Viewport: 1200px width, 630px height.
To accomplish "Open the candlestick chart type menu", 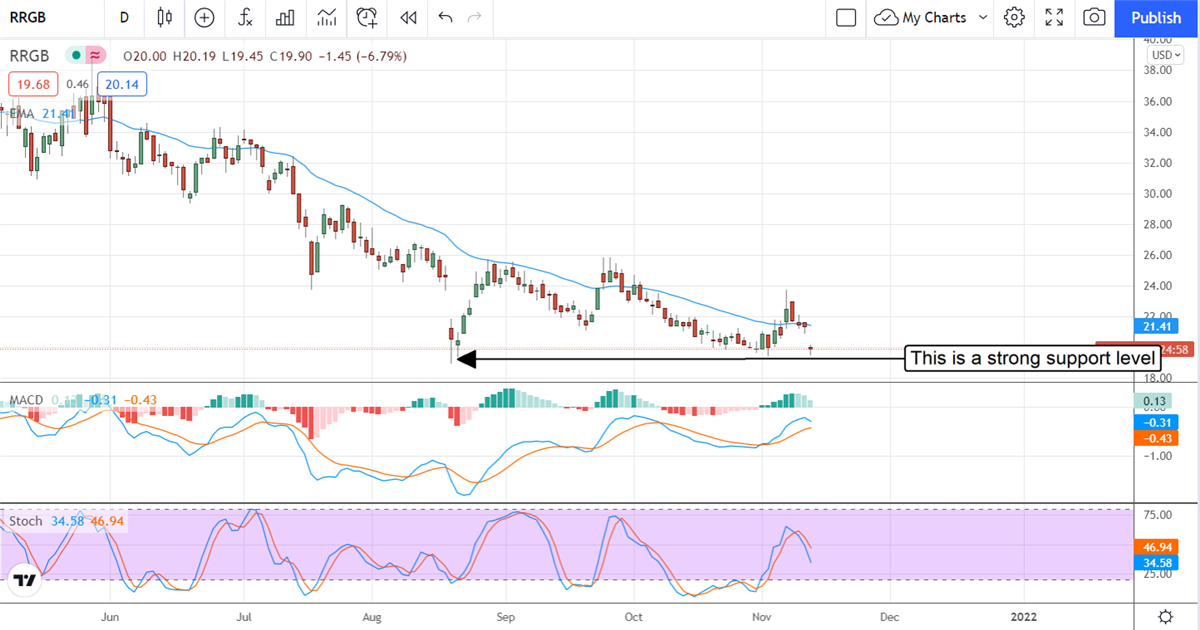I will [165, 17].
